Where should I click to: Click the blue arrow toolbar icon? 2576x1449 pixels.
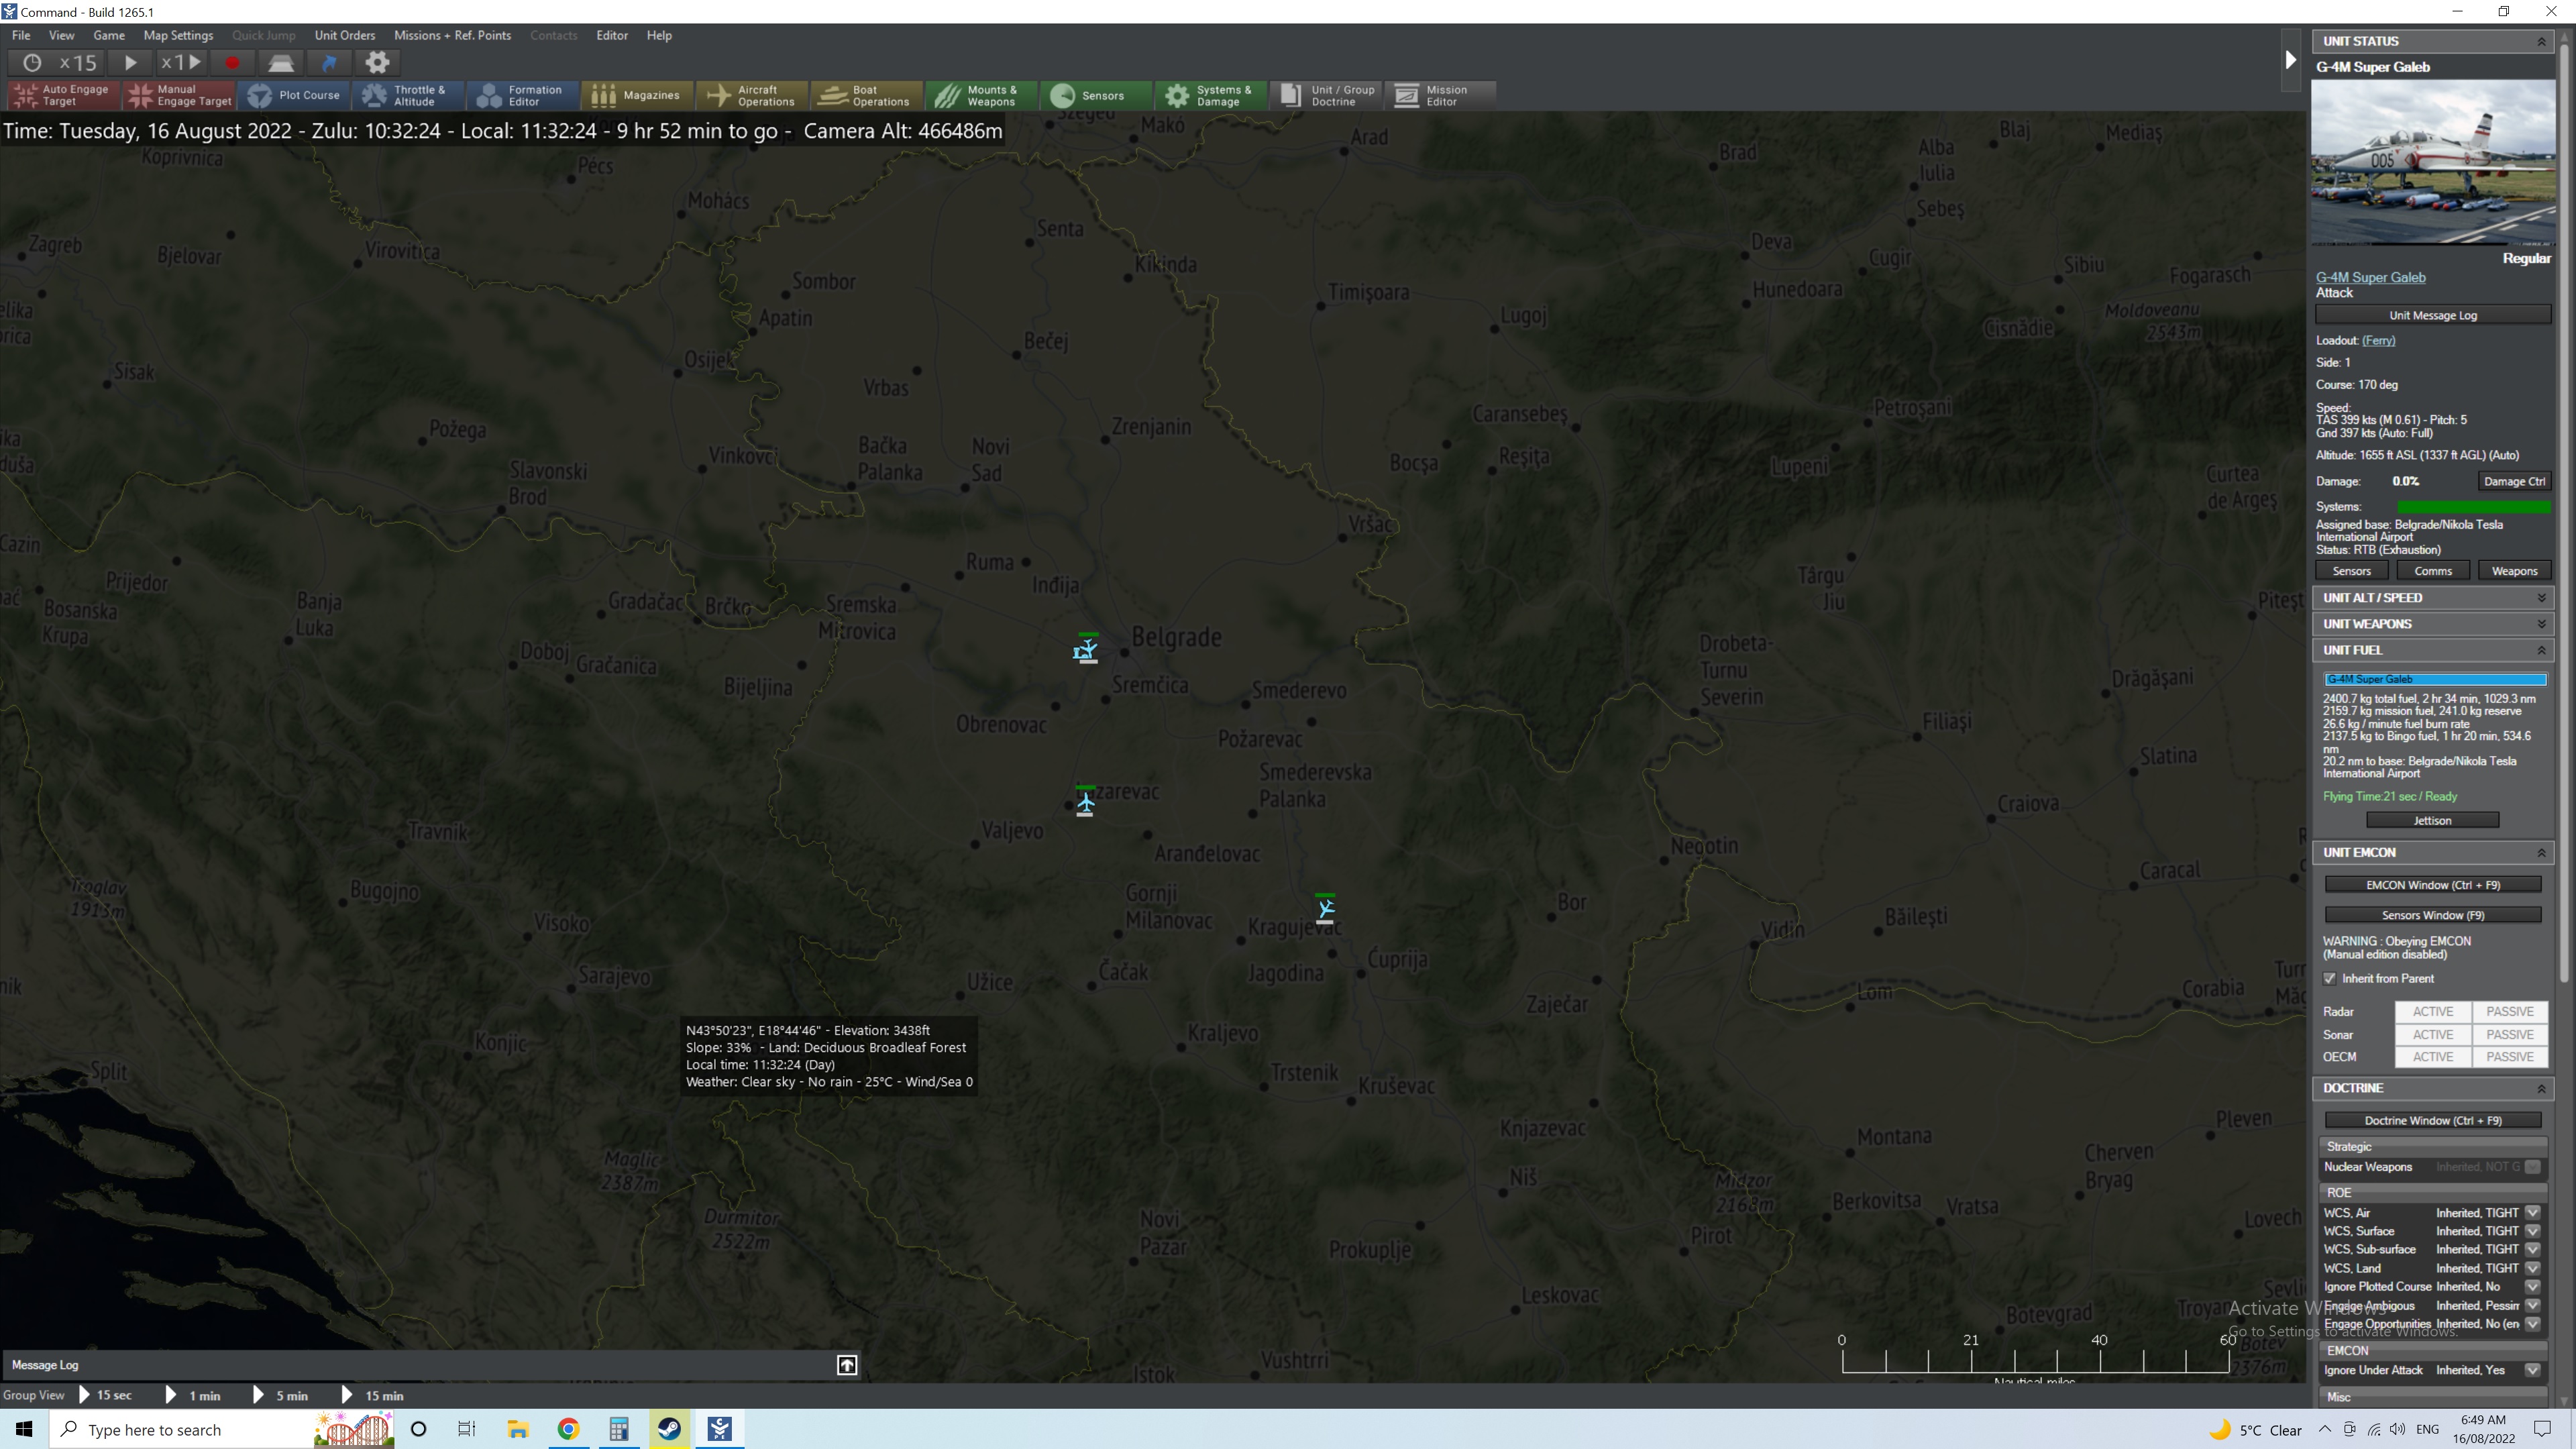pyautogui.click(x=329, y=63)
